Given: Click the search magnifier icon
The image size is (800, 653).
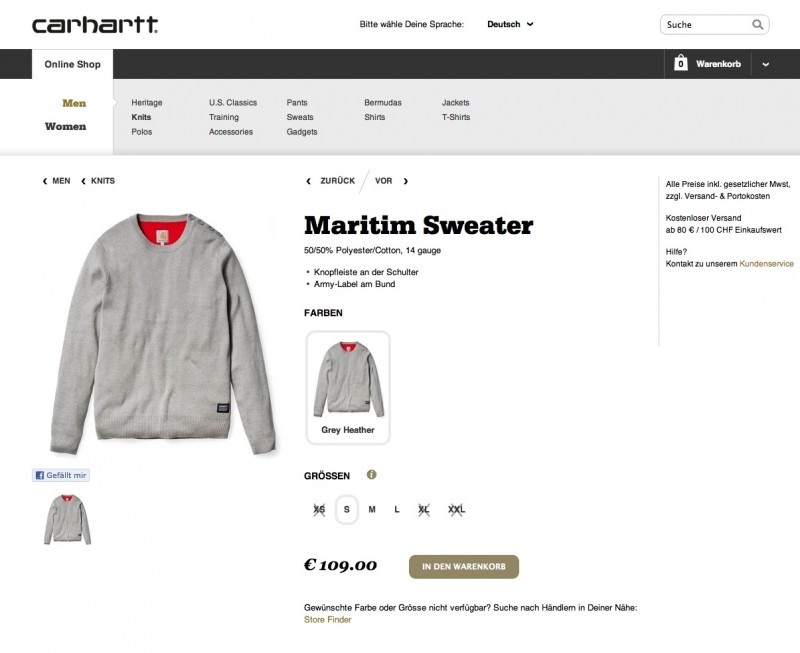Looking at the screenshot, I should pos(758,24).
